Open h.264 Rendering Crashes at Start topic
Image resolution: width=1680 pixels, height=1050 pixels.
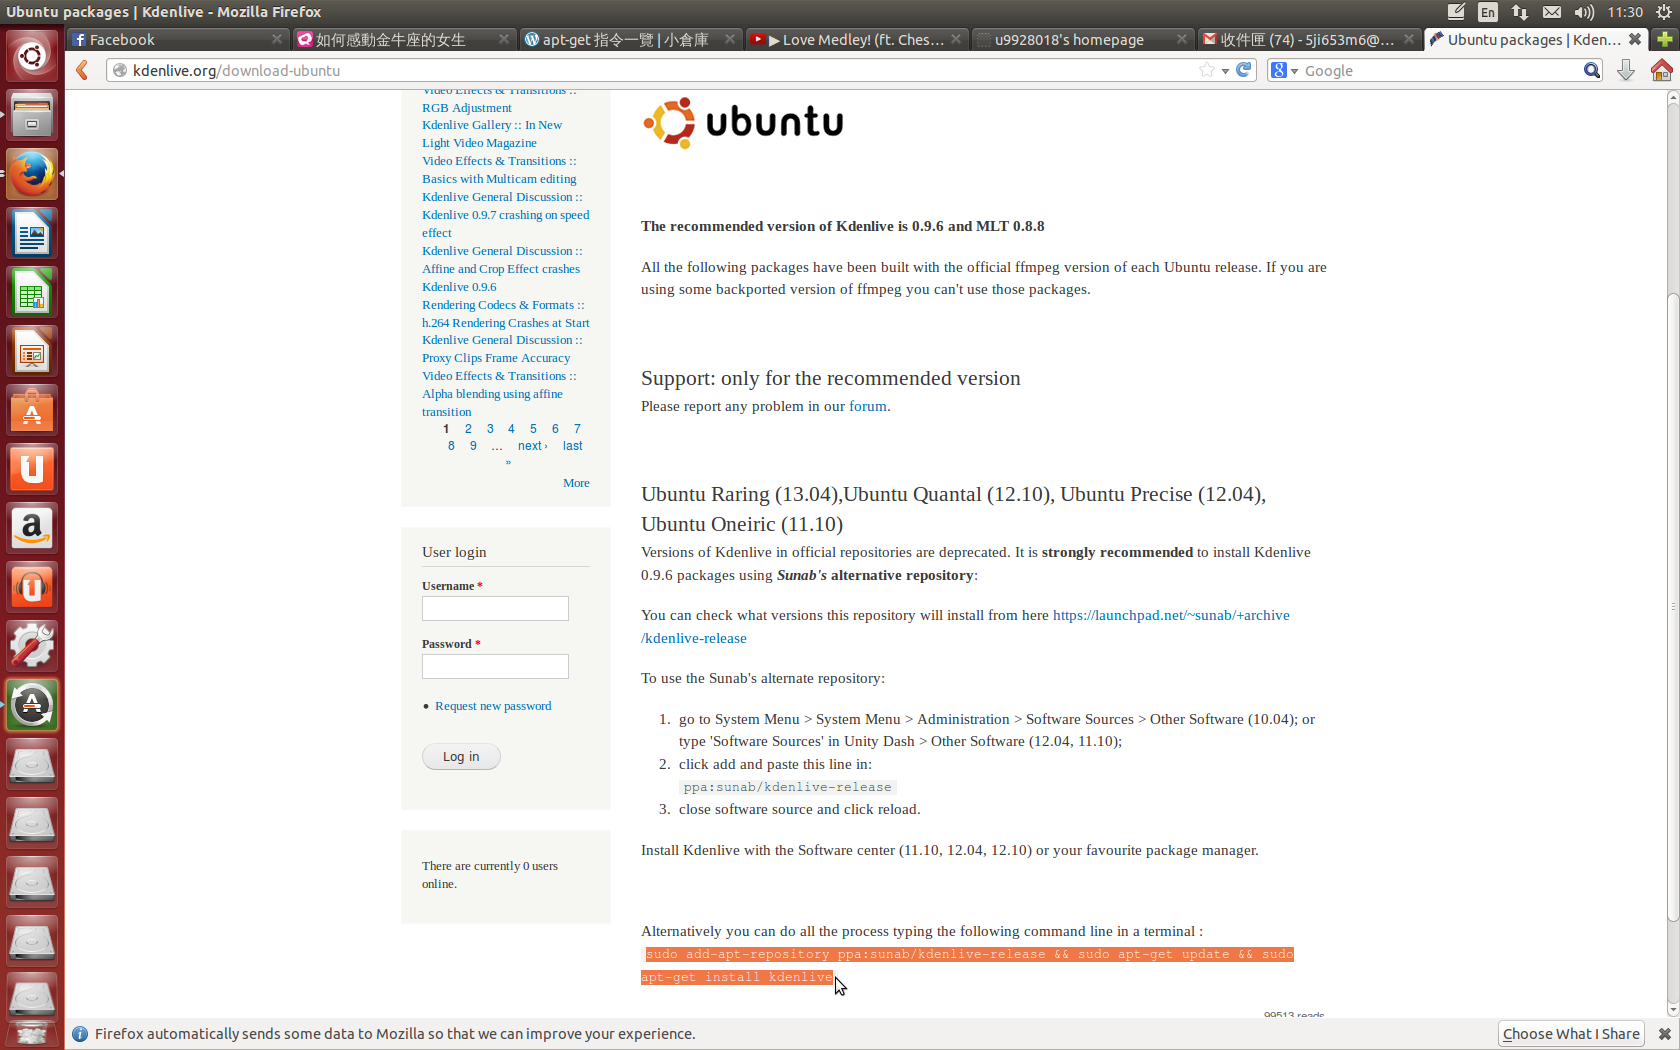505,323
